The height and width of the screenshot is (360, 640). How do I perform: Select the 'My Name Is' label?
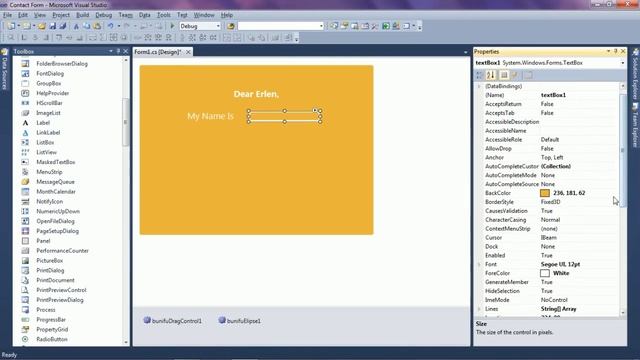(210, 116)
